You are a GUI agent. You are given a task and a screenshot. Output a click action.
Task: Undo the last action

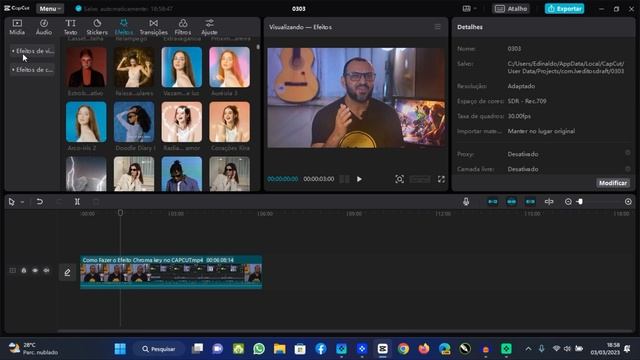[40, 202]
